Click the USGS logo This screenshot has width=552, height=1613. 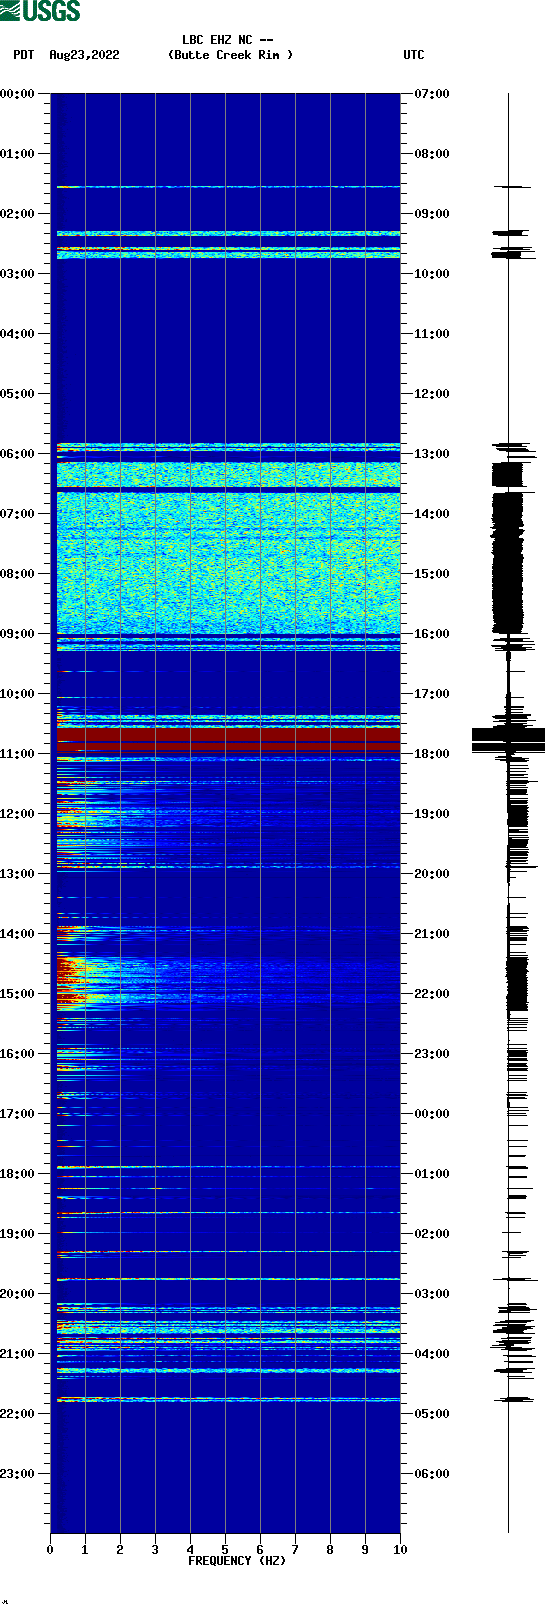point(40,11)
